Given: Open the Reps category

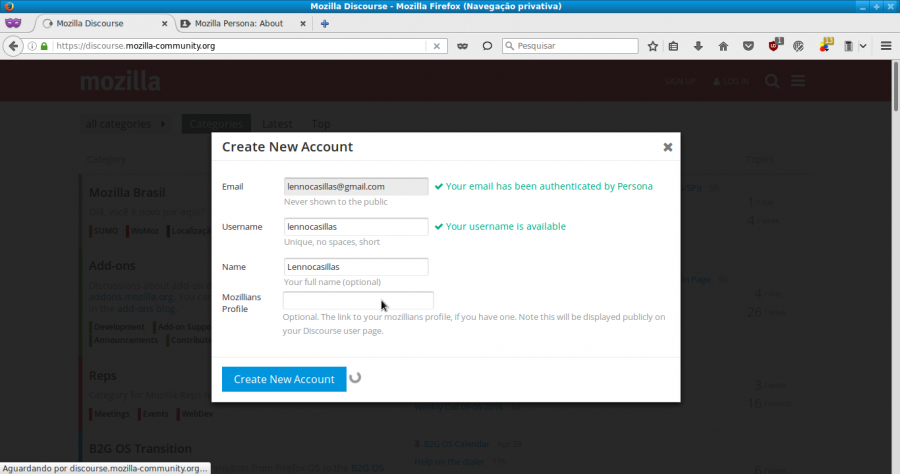Looking at the screenshot, I should click(x=102, y=376).
